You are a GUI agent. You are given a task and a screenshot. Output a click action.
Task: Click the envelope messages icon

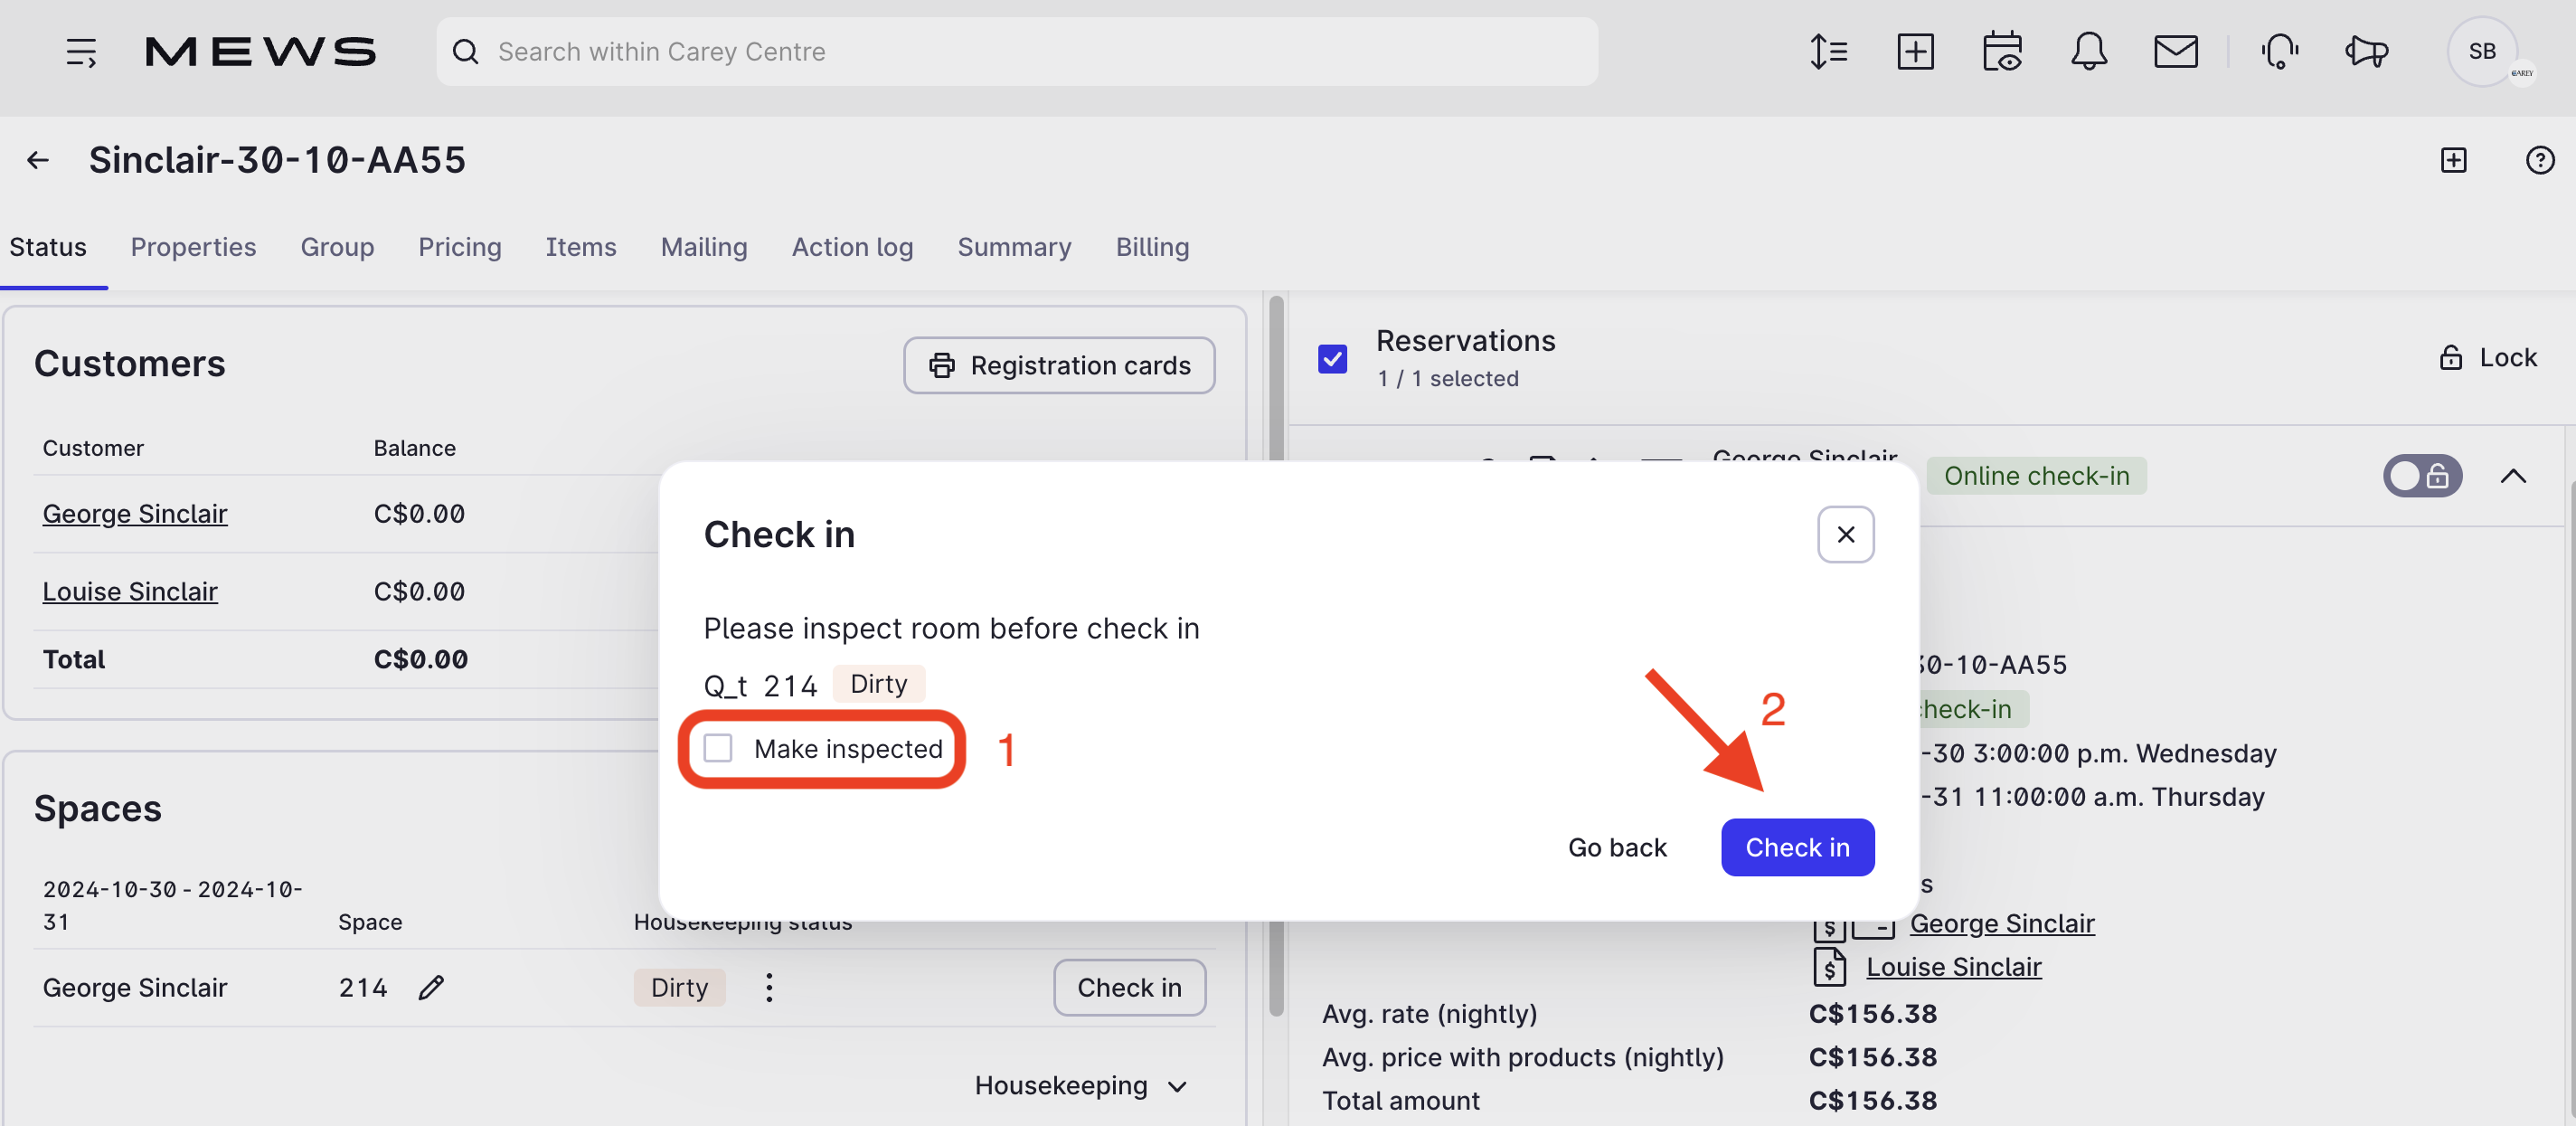[2175, 51]
